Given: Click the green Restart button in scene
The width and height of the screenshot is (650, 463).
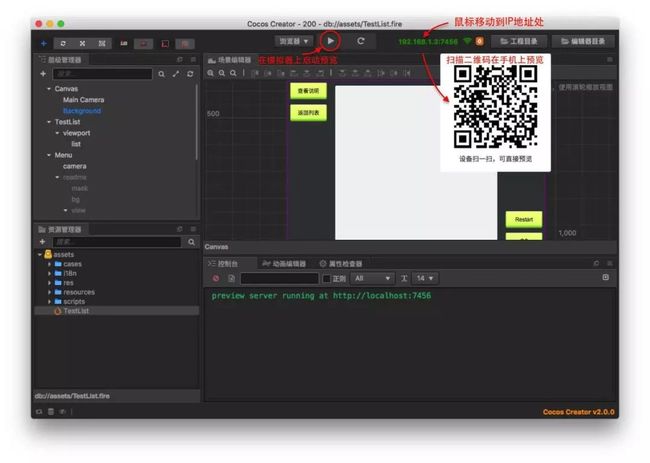Looking at the screenshot, I should [x=524, y=219].
